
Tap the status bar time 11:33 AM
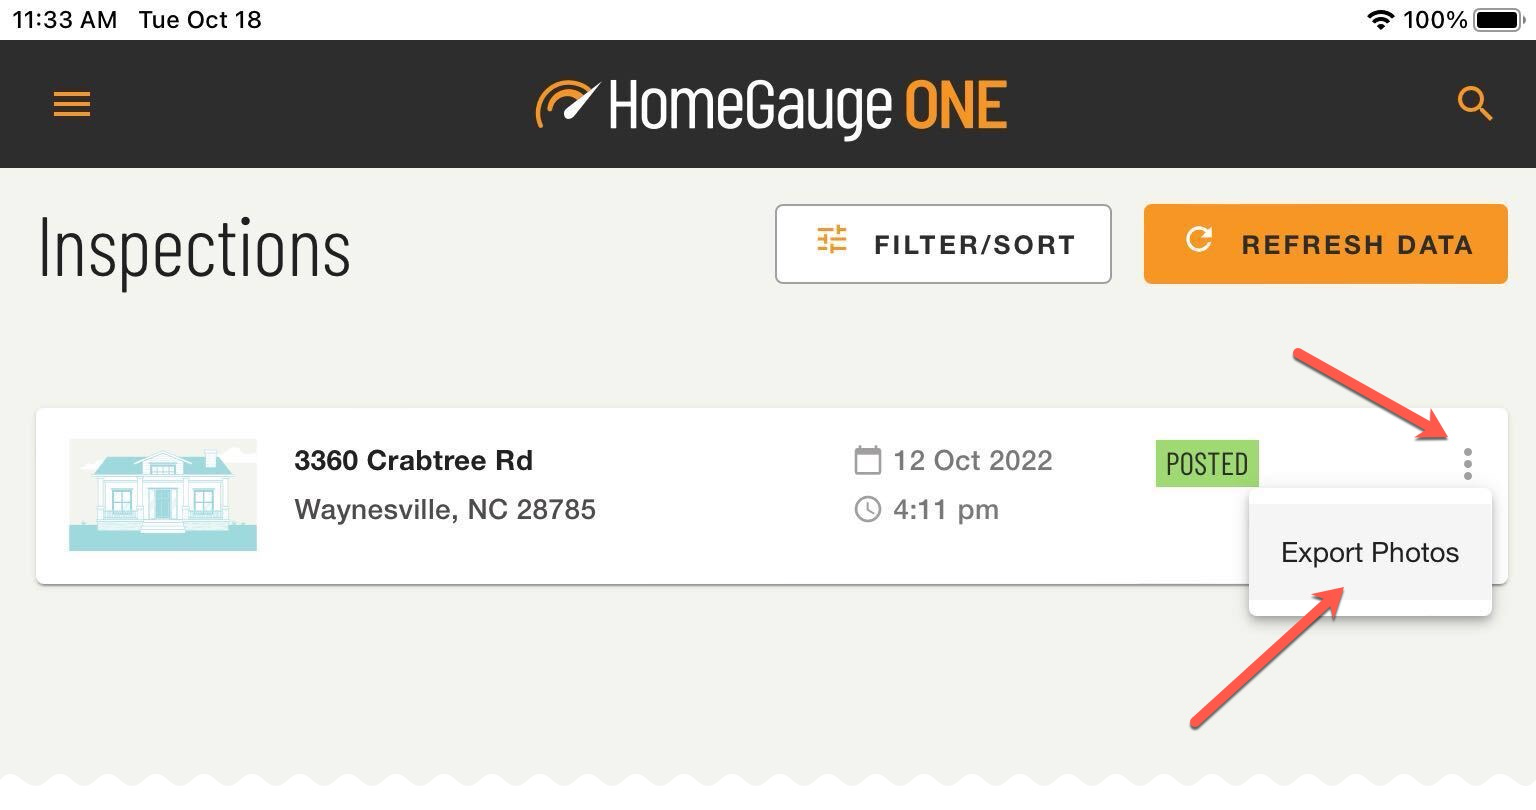tap(64, 20)
